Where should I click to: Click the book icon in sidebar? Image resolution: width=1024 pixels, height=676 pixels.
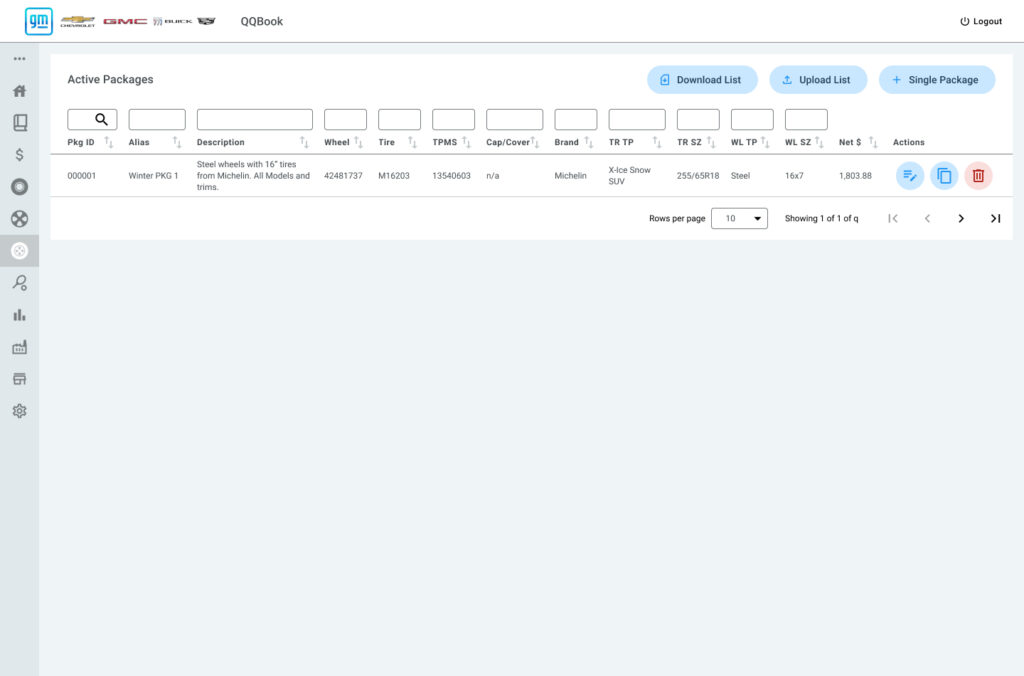pyautogui.click(x=19, y=123)
